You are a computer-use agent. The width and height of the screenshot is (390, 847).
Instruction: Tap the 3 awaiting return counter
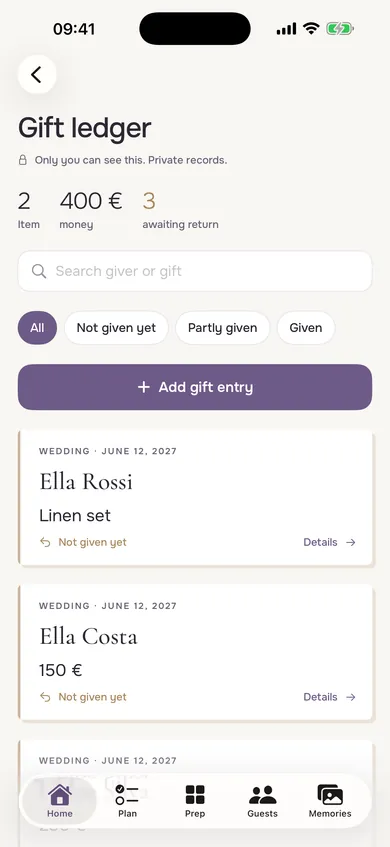coord(180,211)
